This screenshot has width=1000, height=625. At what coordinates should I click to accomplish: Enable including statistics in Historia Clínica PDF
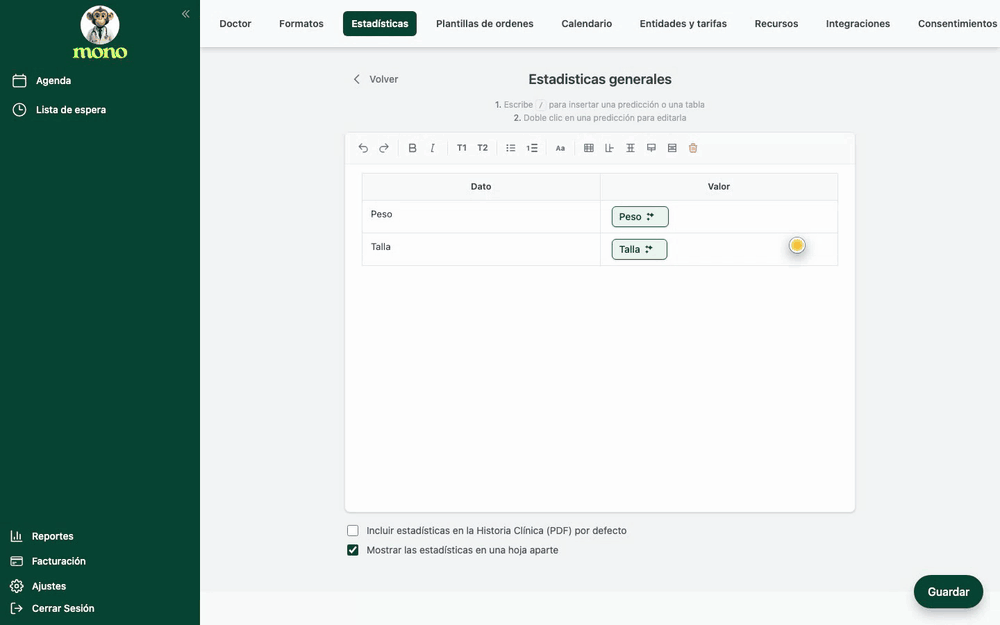(353, 531)
